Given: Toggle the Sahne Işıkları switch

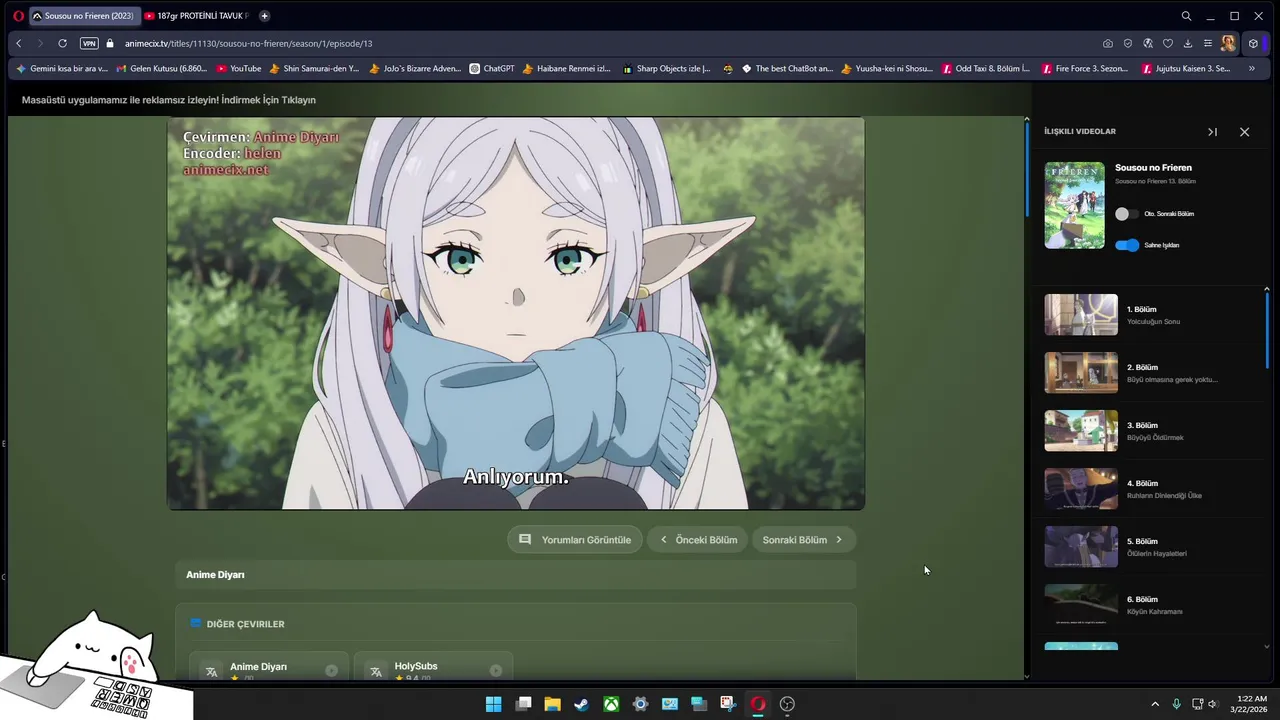Looking at the screenshot, I should (x=1127, y=245).
